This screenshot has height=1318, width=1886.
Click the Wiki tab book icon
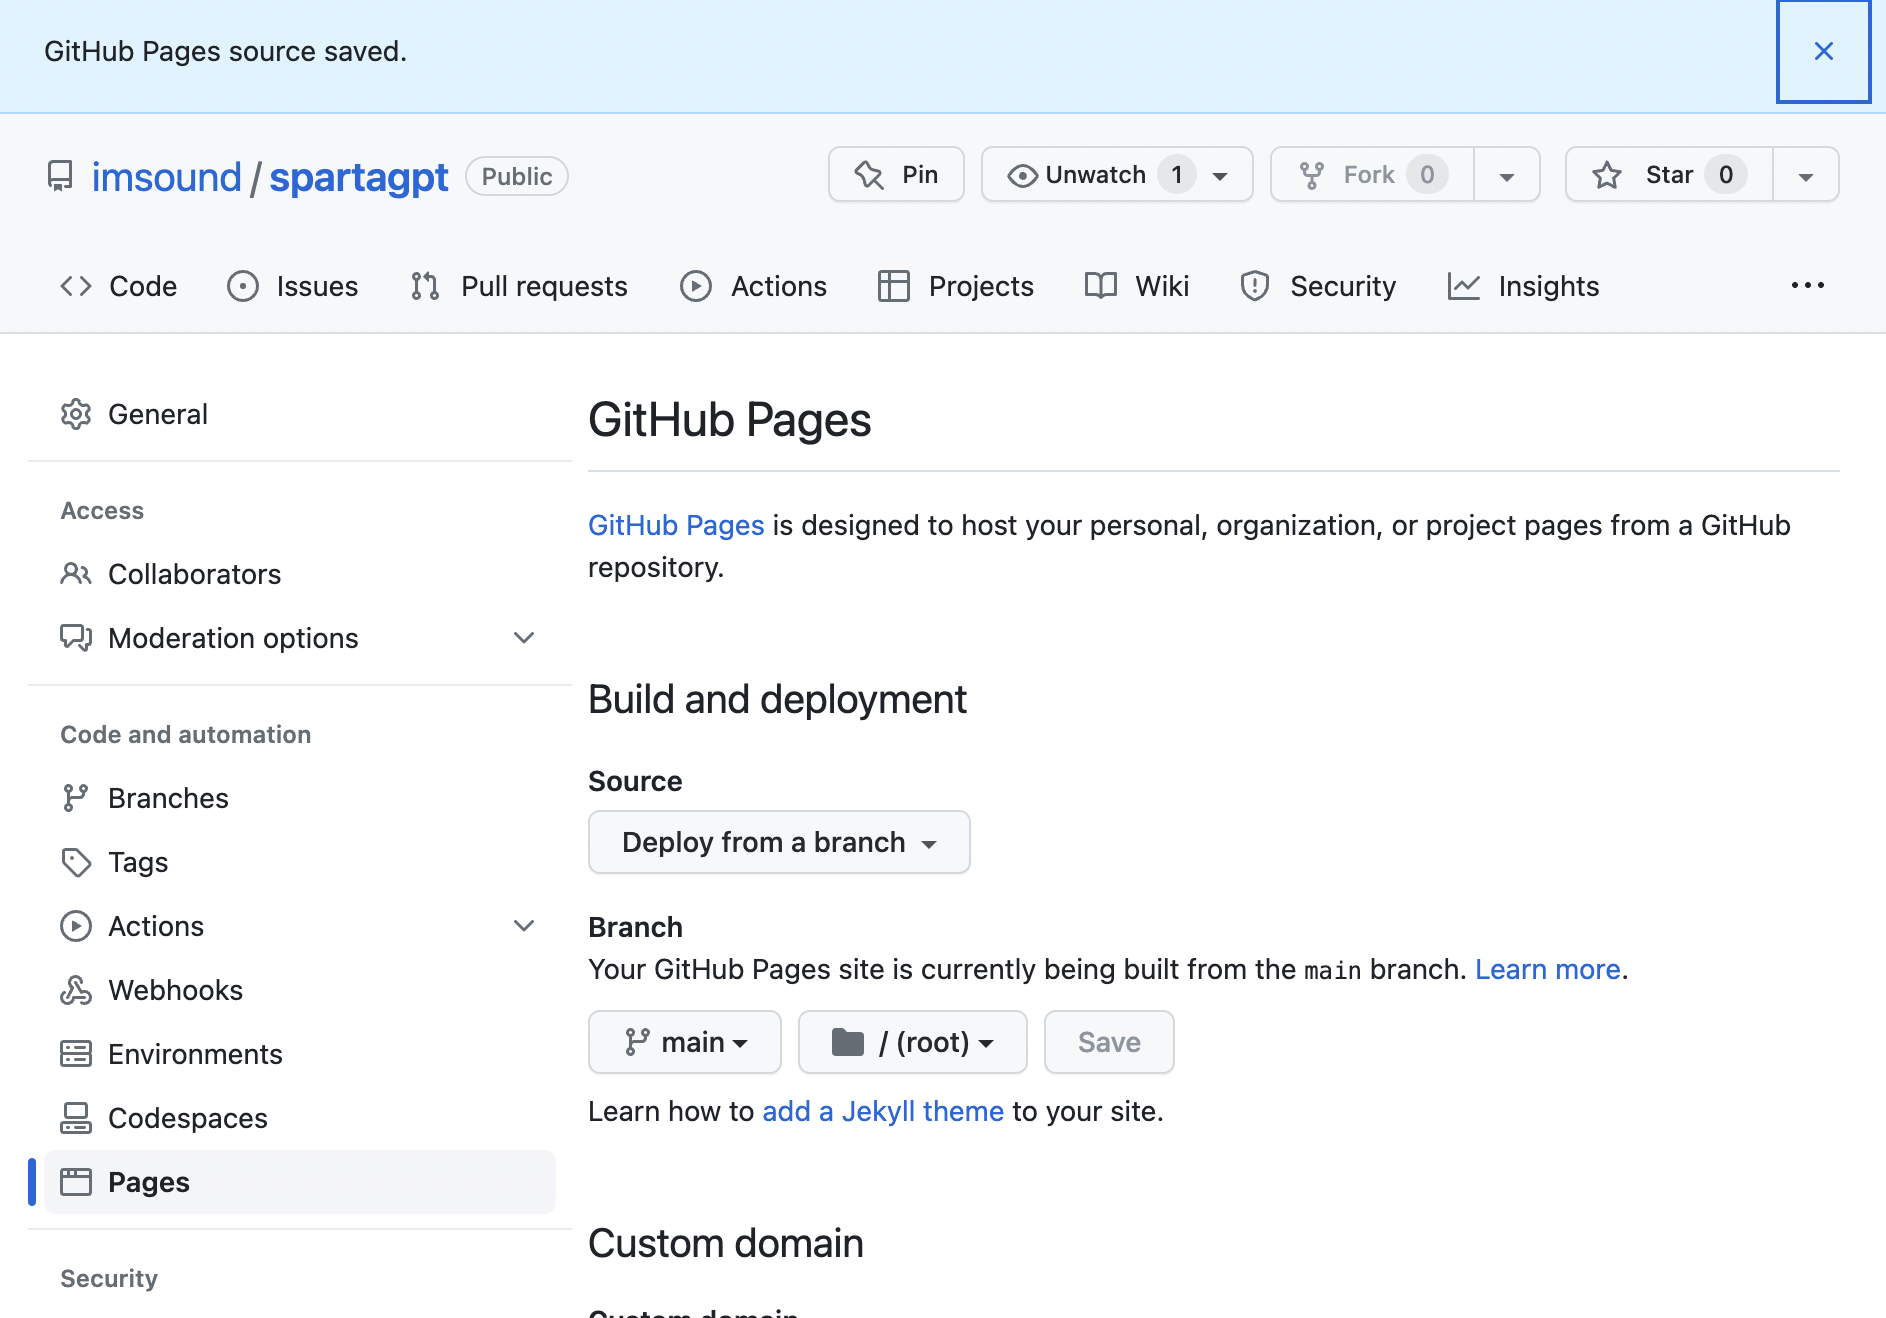1101,286
